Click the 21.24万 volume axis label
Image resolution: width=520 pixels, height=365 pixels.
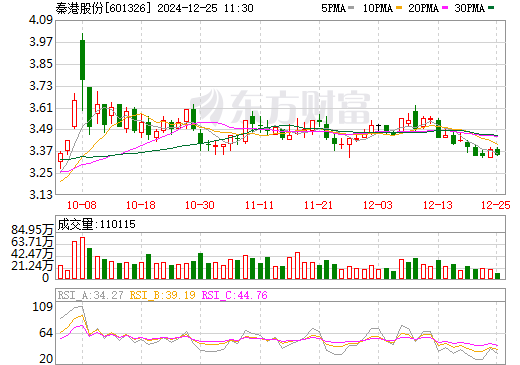(32, 266)
